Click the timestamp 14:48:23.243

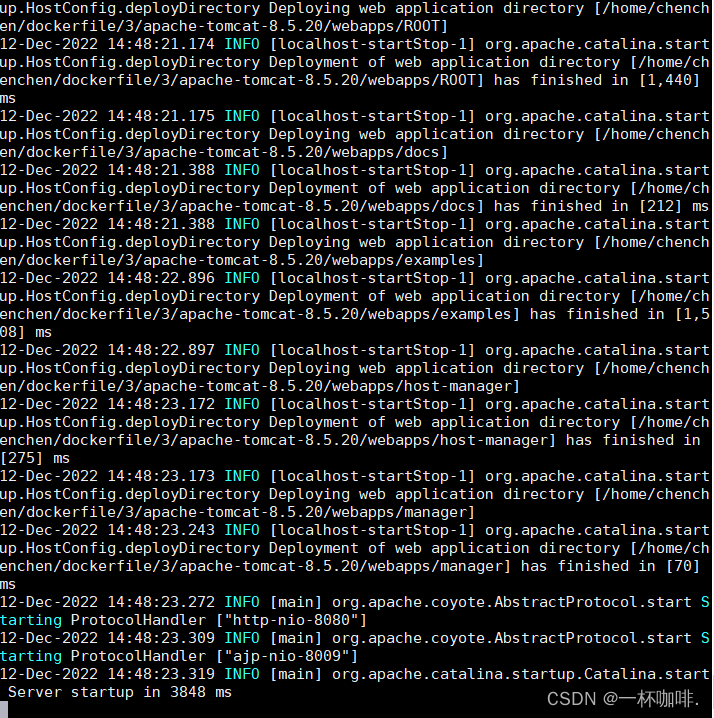[x=161, y=530]
